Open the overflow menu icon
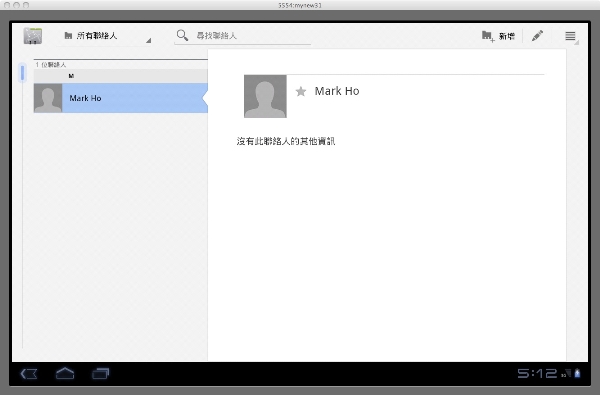 pos(570,36)
